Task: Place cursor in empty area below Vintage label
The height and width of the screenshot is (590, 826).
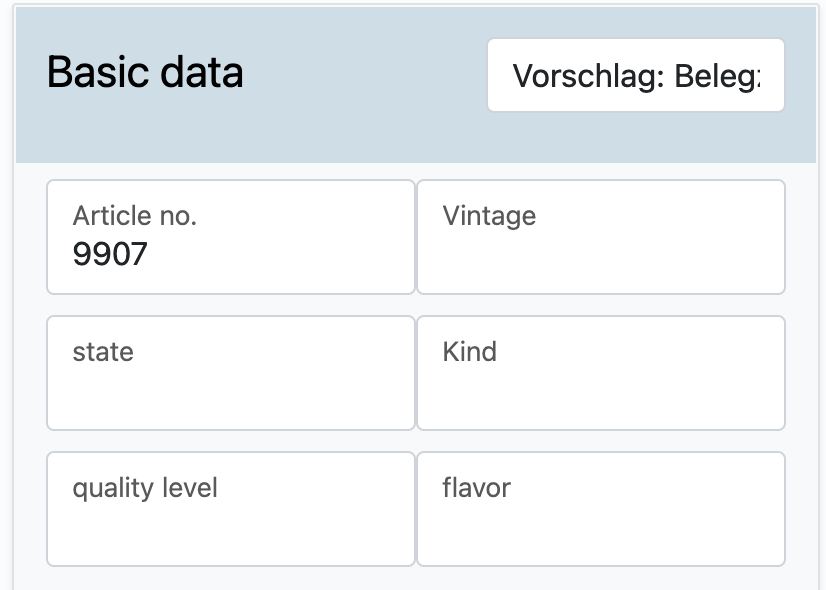Action: pyautogui.click(x=600, y=262)
